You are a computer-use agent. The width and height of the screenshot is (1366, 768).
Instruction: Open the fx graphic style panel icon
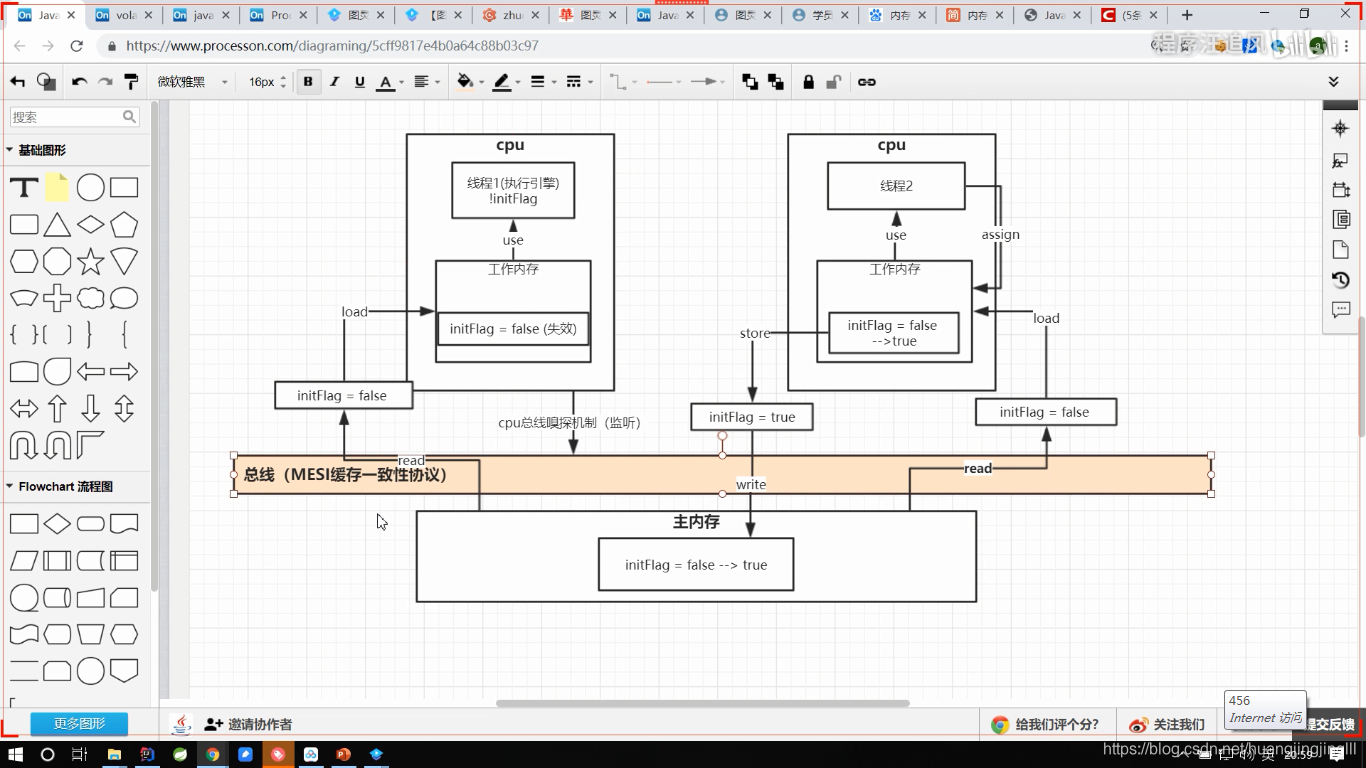click(1341, 160)
